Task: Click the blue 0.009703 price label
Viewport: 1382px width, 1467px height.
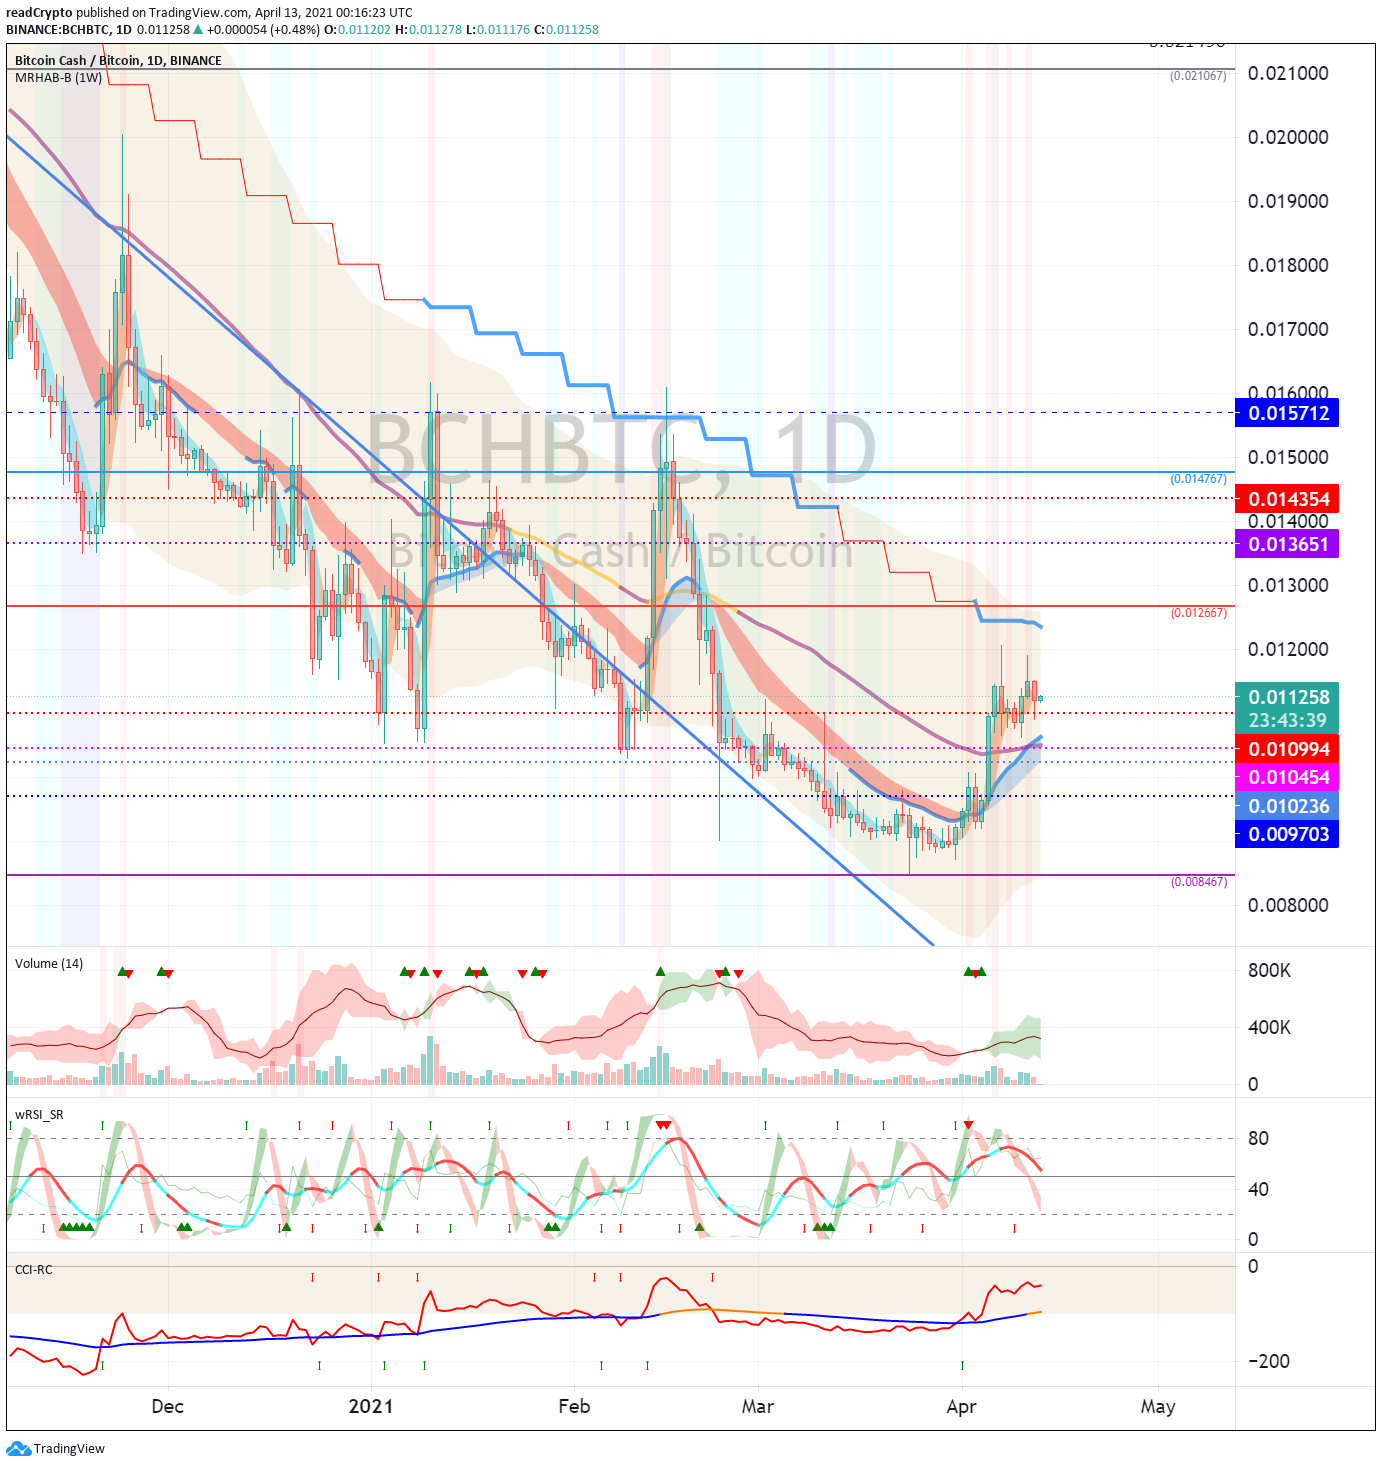Action: [1287, 834]
